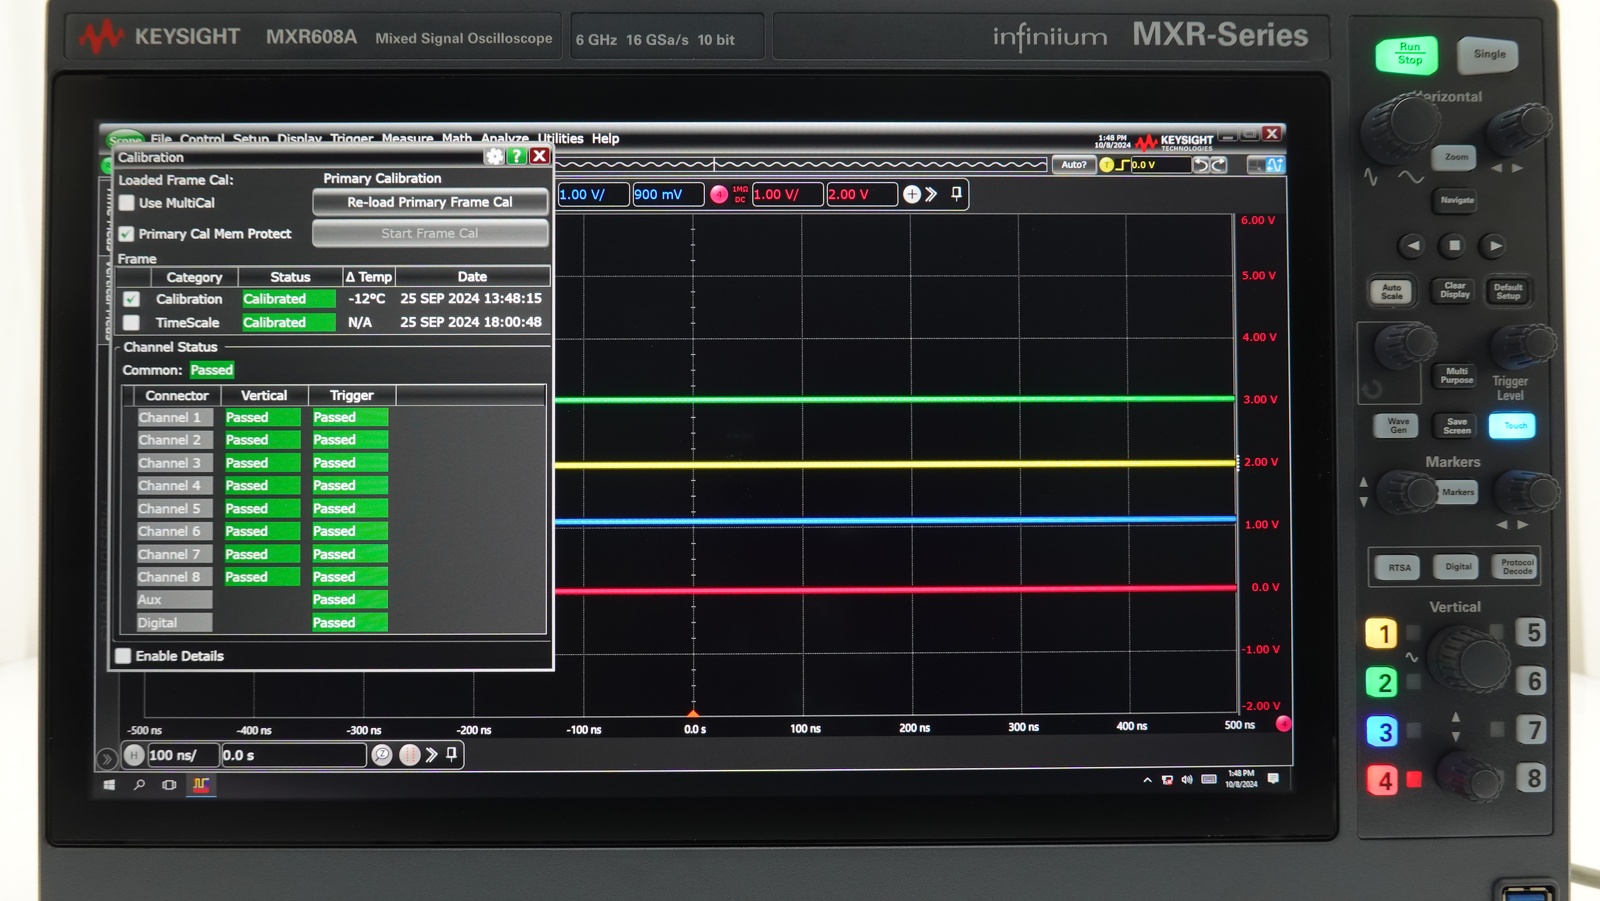Enable the Enable Details checkbox

pos(123,656)
